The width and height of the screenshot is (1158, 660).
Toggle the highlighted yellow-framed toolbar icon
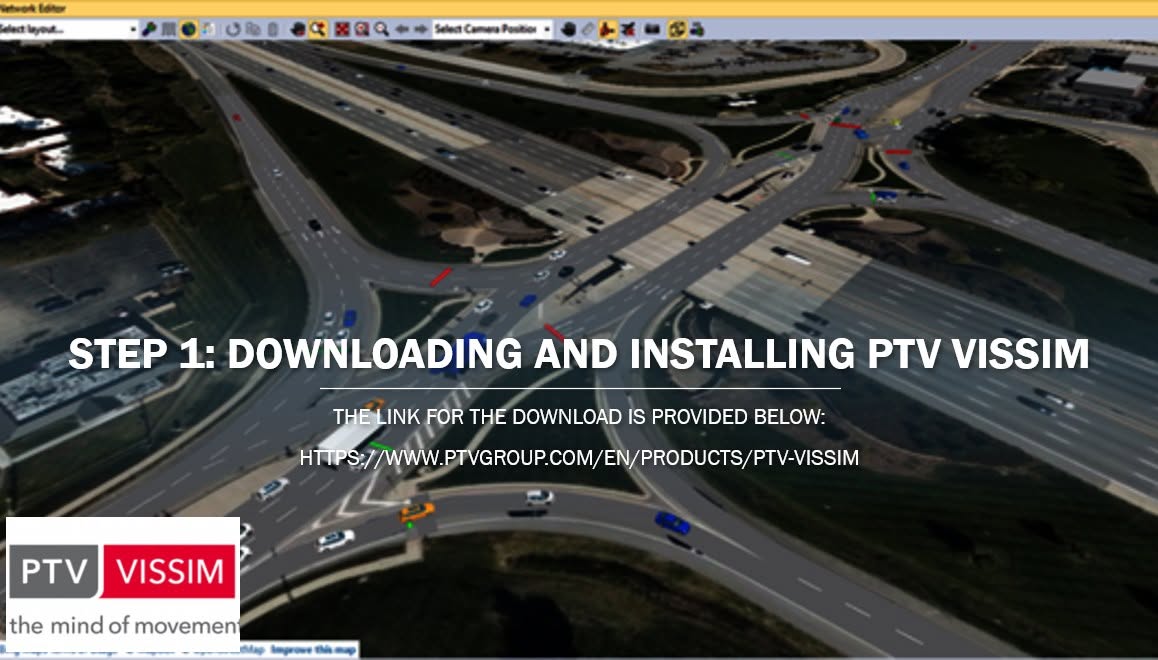(676, 30)
